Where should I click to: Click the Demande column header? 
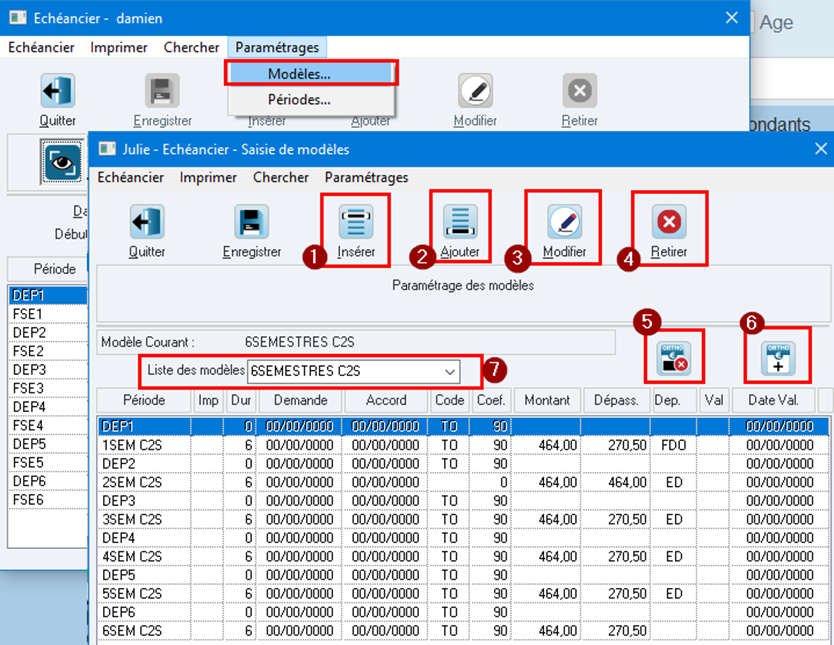(x=301, y=400)
